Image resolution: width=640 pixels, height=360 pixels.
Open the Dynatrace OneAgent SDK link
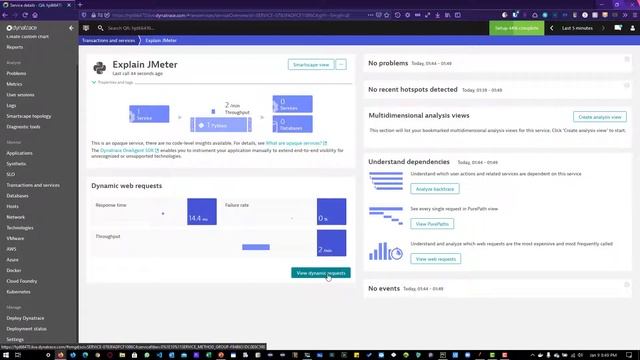(129, 150)
